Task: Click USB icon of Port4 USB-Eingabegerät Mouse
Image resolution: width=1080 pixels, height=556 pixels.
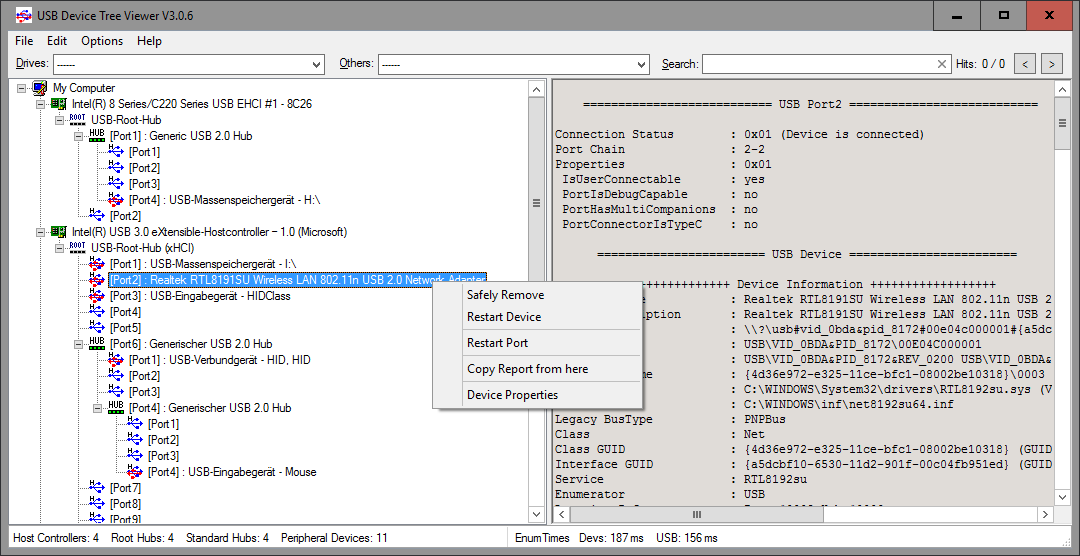Action: pyautogui.click(x=136, y=472)
